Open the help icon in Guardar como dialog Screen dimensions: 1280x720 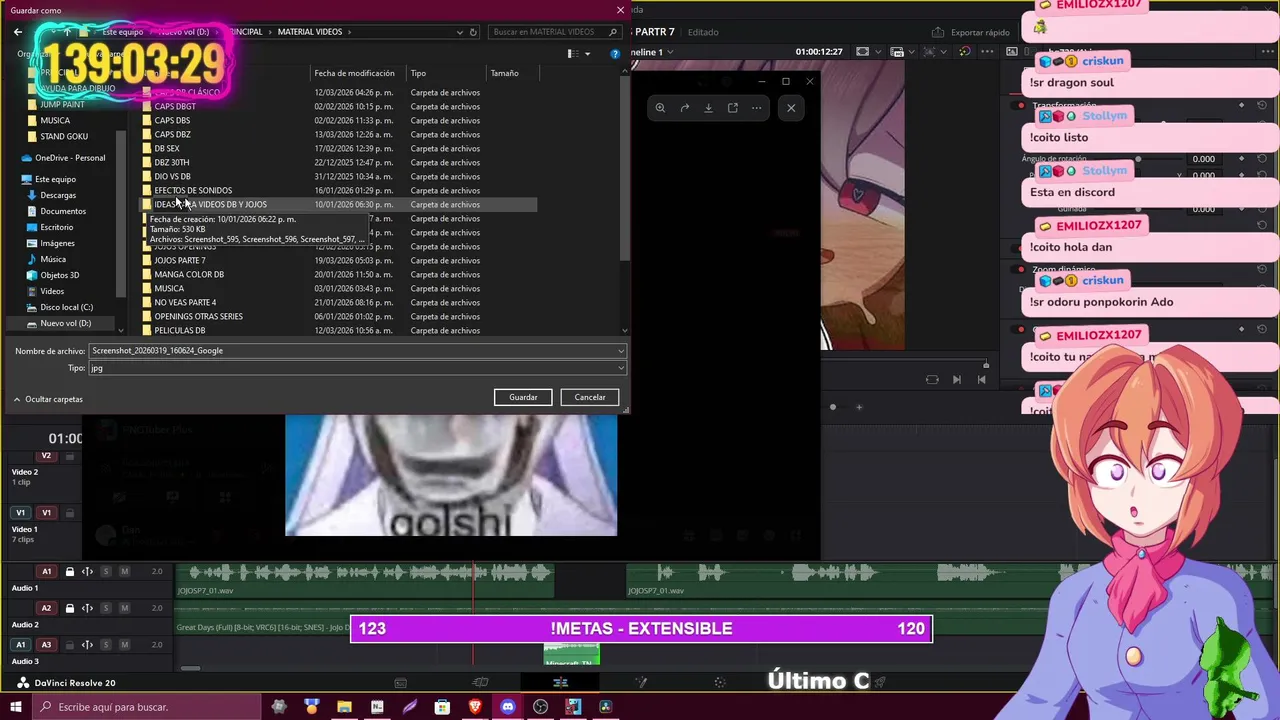(x=615, y=54)
